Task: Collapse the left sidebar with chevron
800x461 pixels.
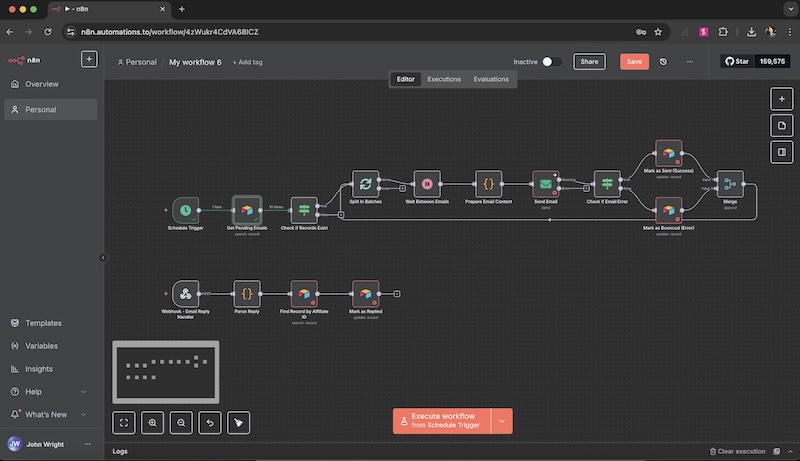Action: coord(103,257)
